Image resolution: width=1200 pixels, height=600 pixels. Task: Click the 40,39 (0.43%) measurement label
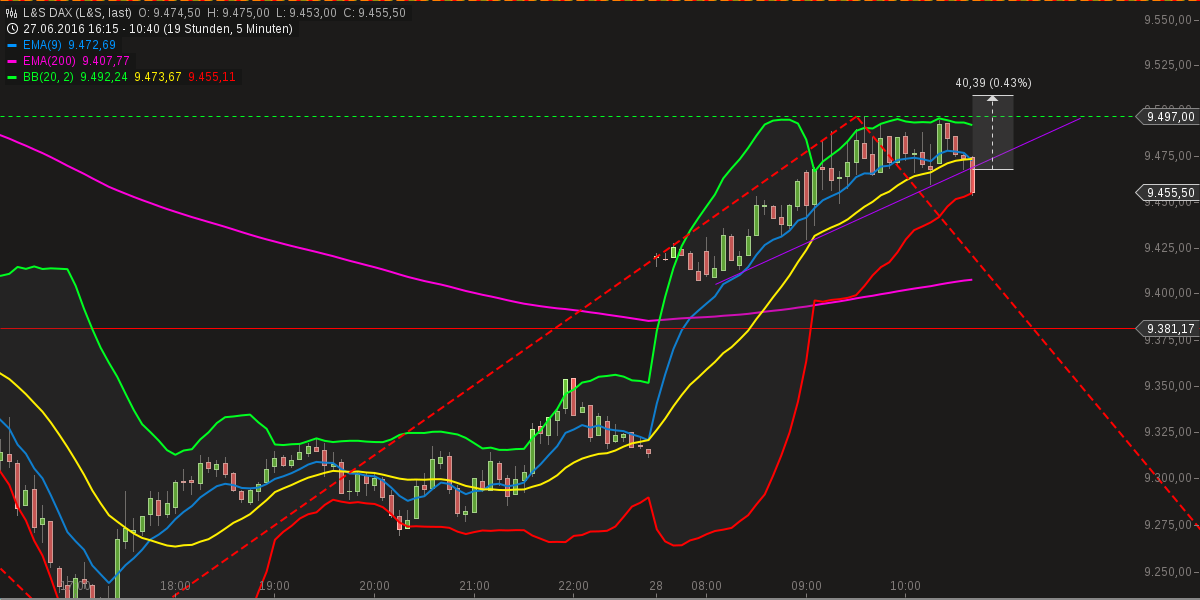coord(993,83)
